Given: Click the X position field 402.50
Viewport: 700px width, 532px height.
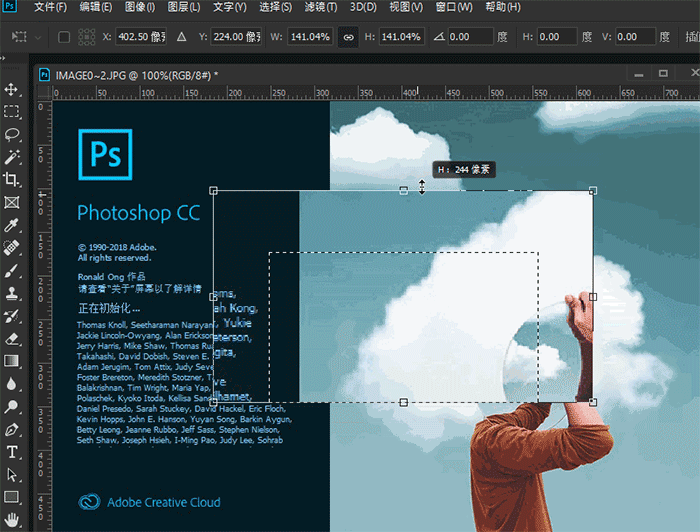Looking at the screenshot, I should click(x=141, y=37).
